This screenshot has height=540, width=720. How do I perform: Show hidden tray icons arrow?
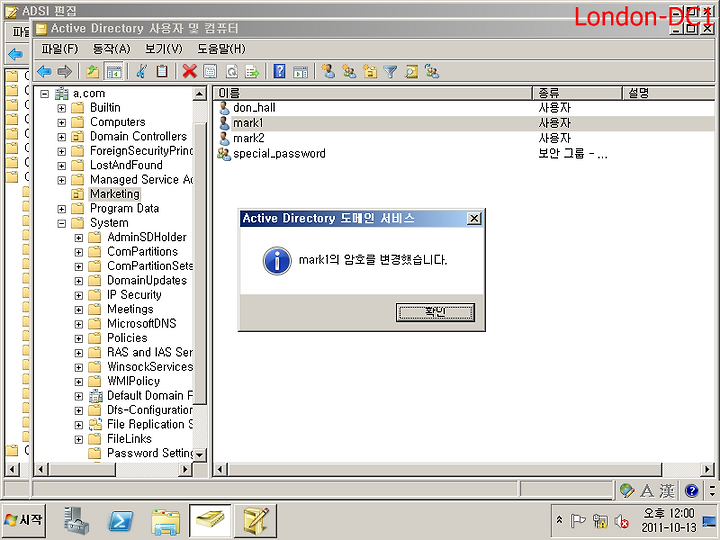pyautogui.click(x=559, y=520)
